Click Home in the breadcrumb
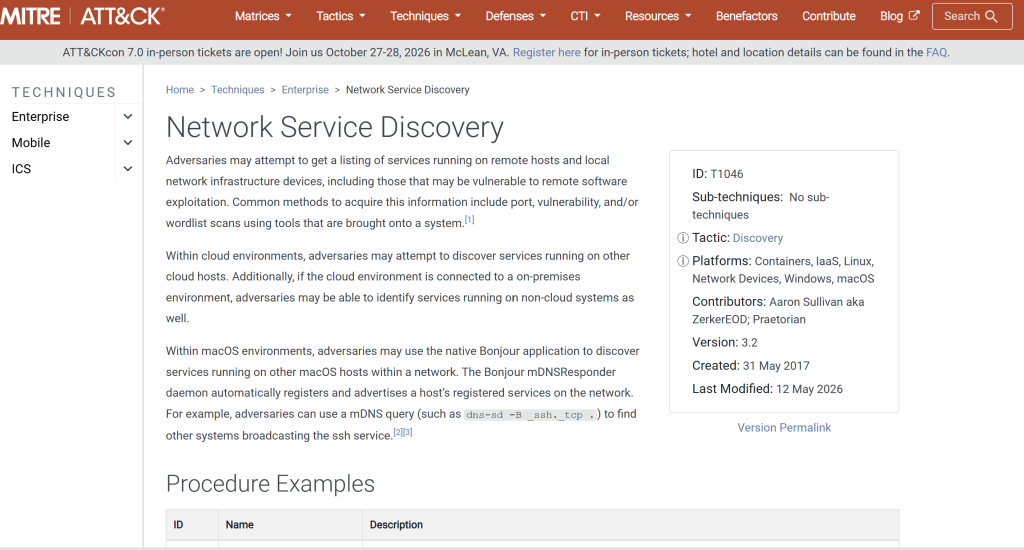The width and height of the screenshot is (1024, 550). click(180, 90)
